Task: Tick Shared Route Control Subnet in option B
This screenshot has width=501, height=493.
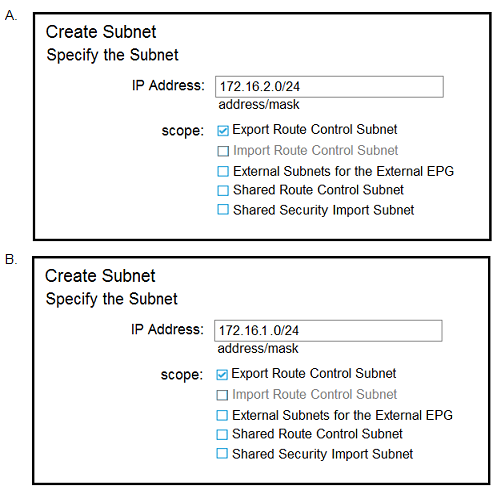Action: point(222,434)
